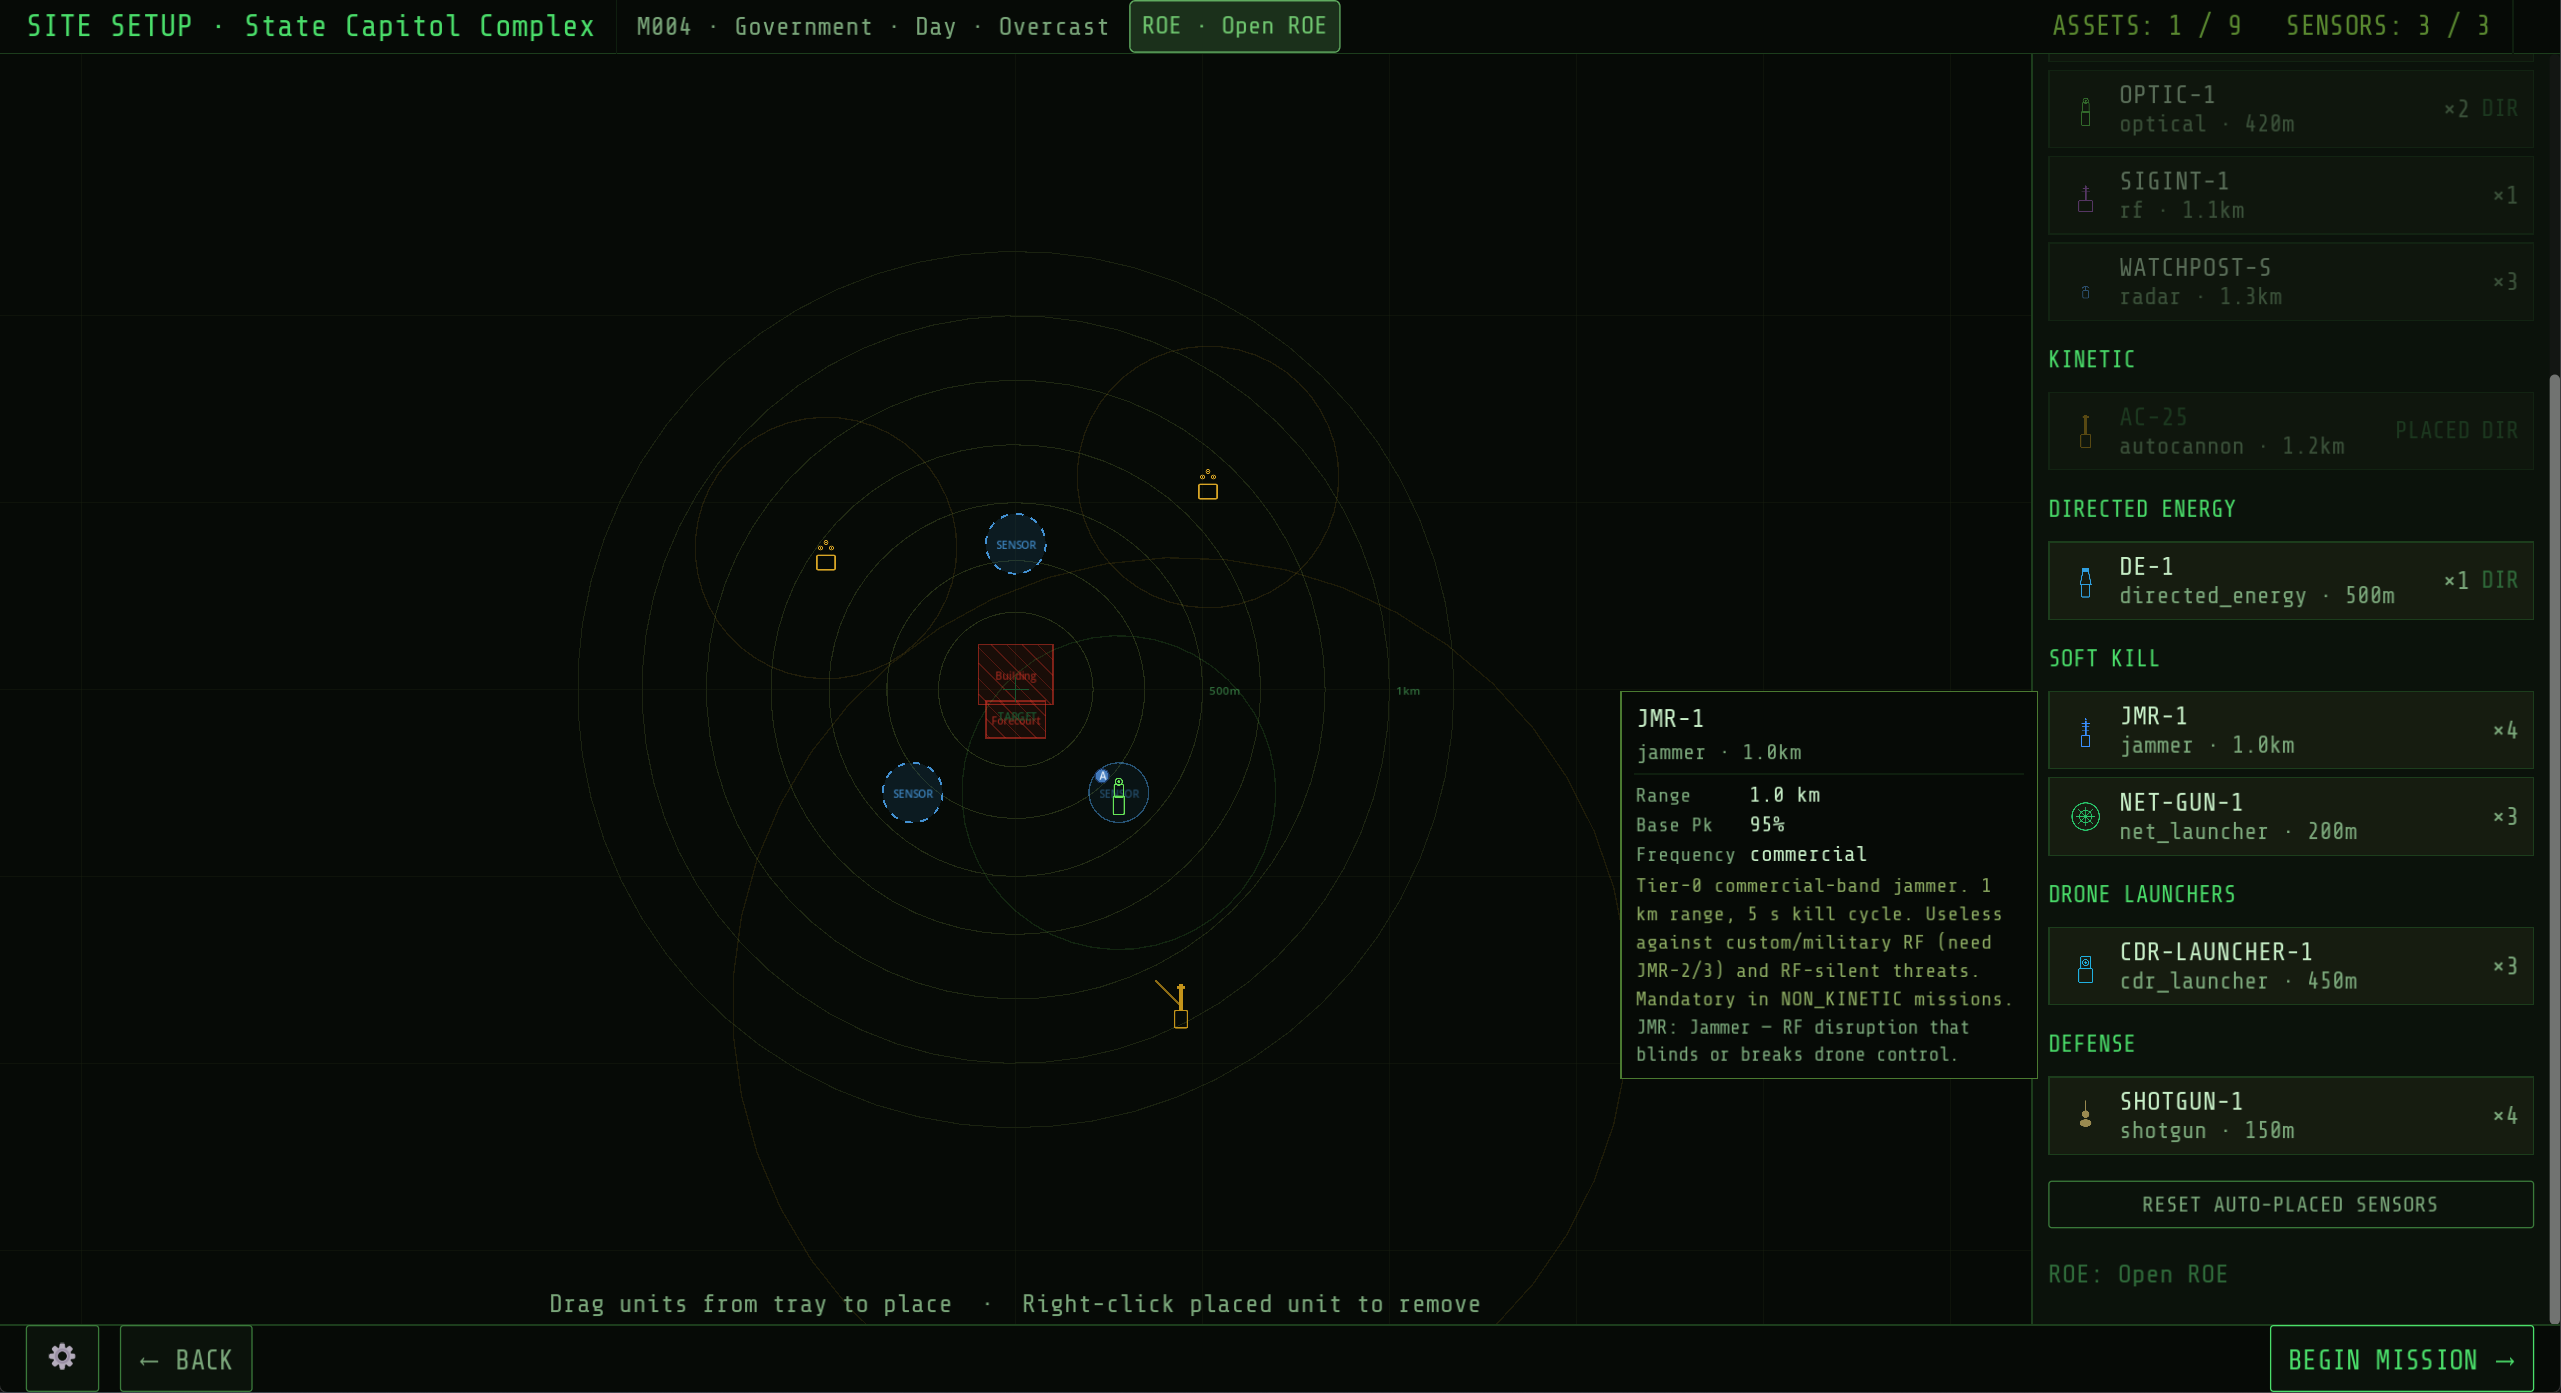The width and height of the screenshot is (2561, 1393).
Task: Click the SHOTGUN-1 shotgun icon
Action: point(2085,1115)
